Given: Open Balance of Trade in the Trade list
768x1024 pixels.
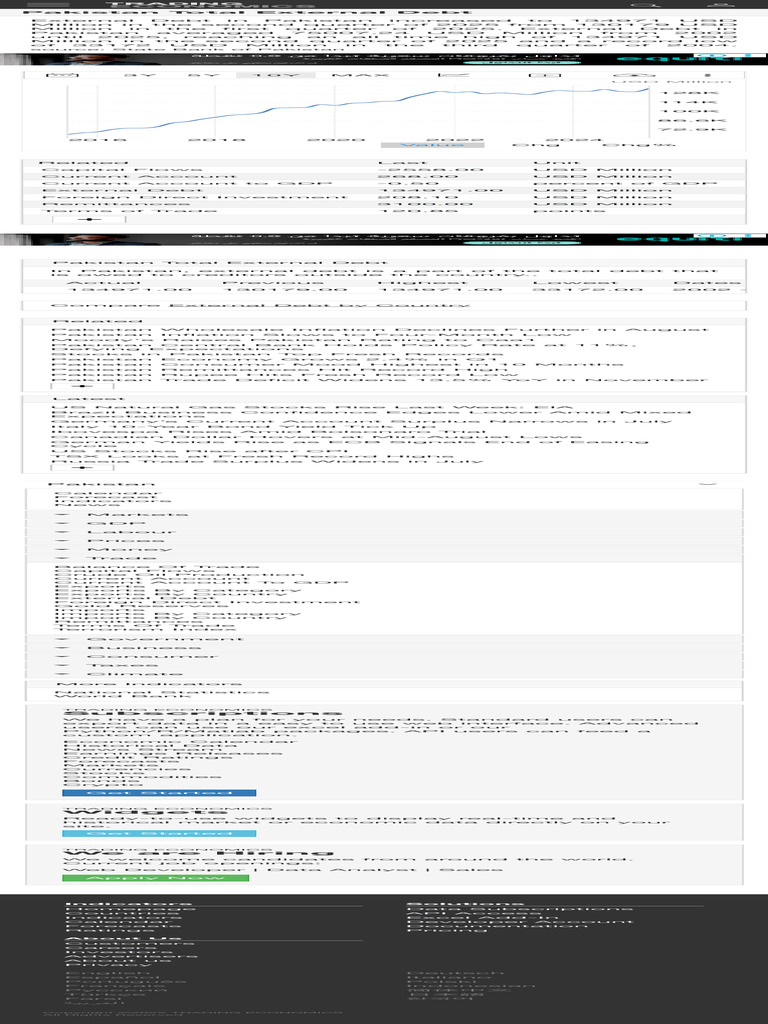Looking at the screenshot, I should point(157,567).
